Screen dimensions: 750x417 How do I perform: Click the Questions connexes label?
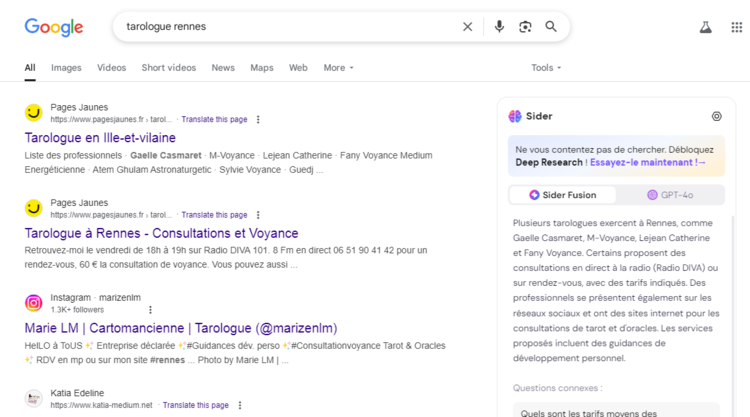click(558, 388)
